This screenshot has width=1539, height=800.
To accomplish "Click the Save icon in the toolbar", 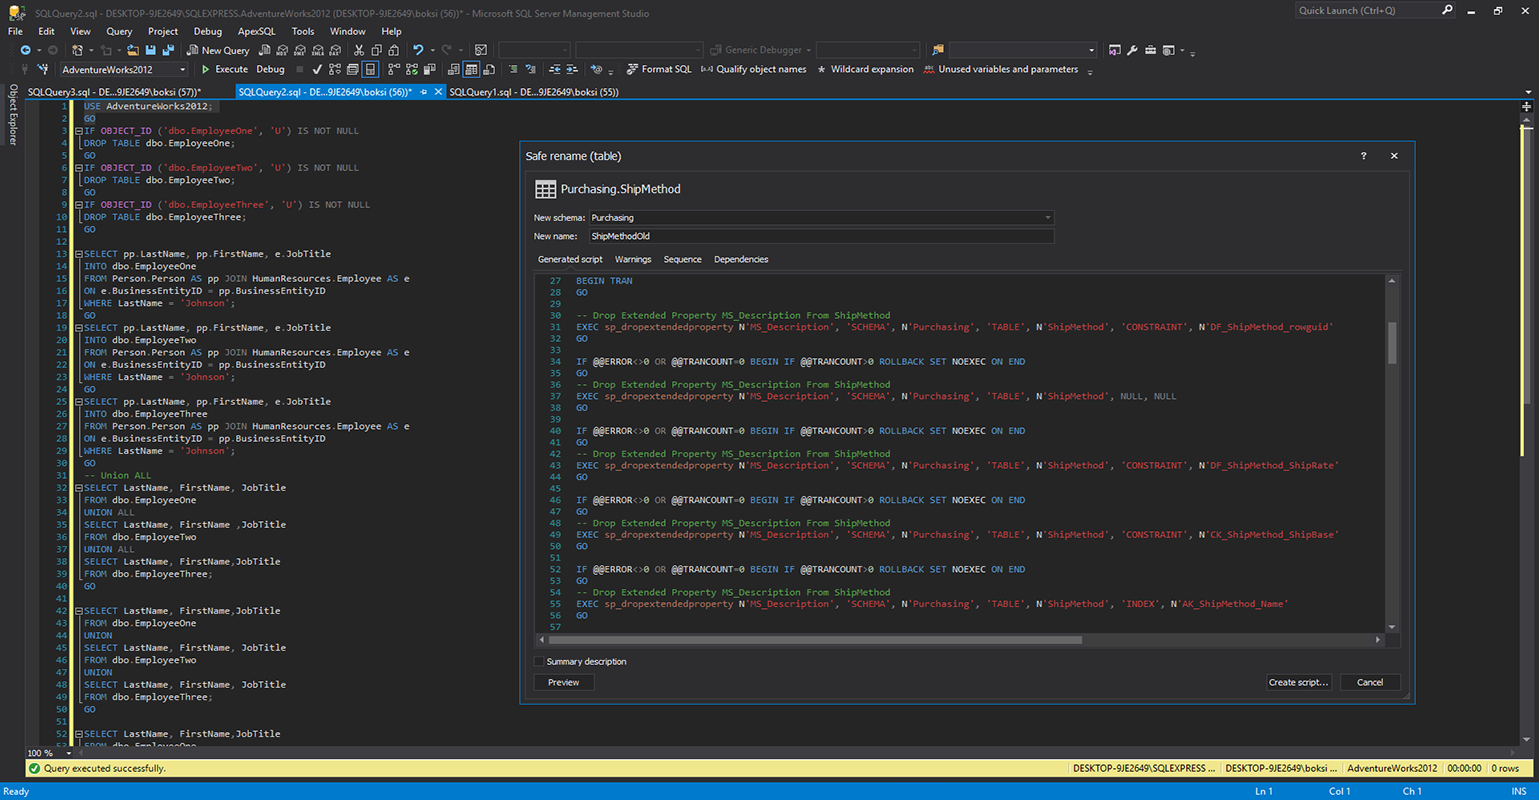I will tap(150, 50).
